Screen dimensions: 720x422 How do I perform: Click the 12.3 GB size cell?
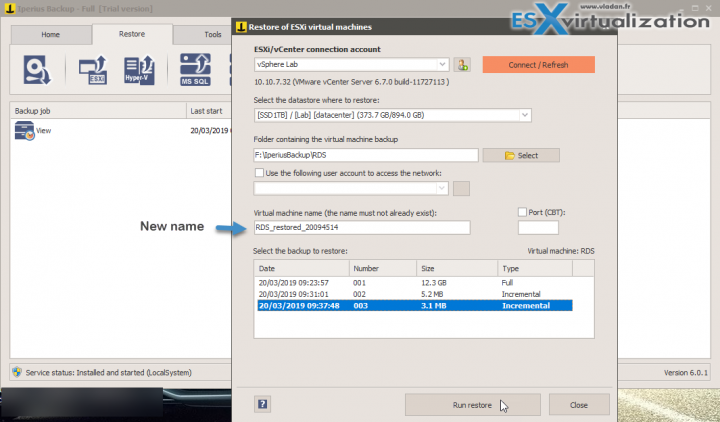pos(433,282)
